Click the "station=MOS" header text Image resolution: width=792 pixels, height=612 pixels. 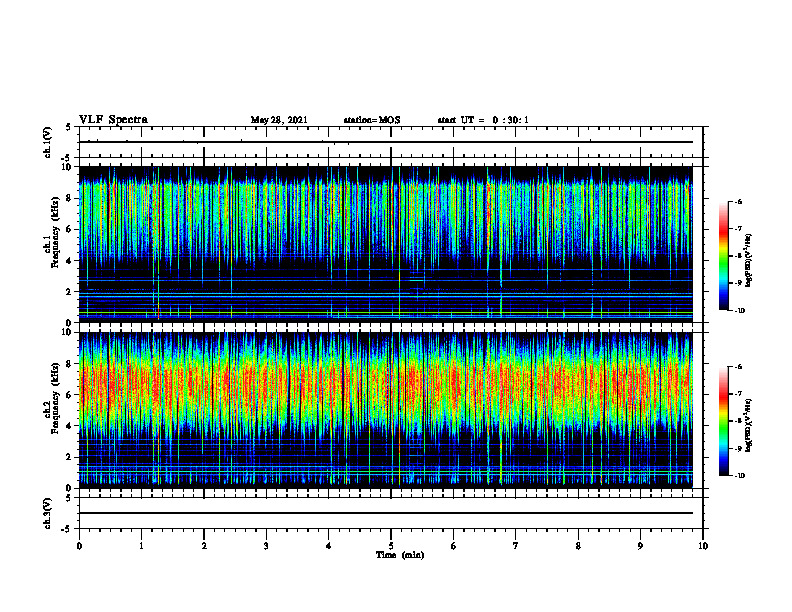point(372,120)
